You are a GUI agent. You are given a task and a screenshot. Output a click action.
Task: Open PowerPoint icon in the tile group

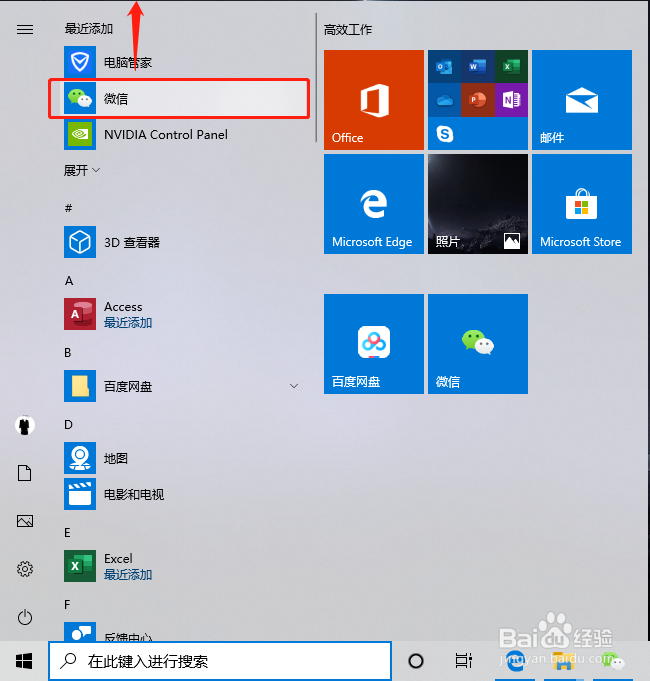pos(478,100)
